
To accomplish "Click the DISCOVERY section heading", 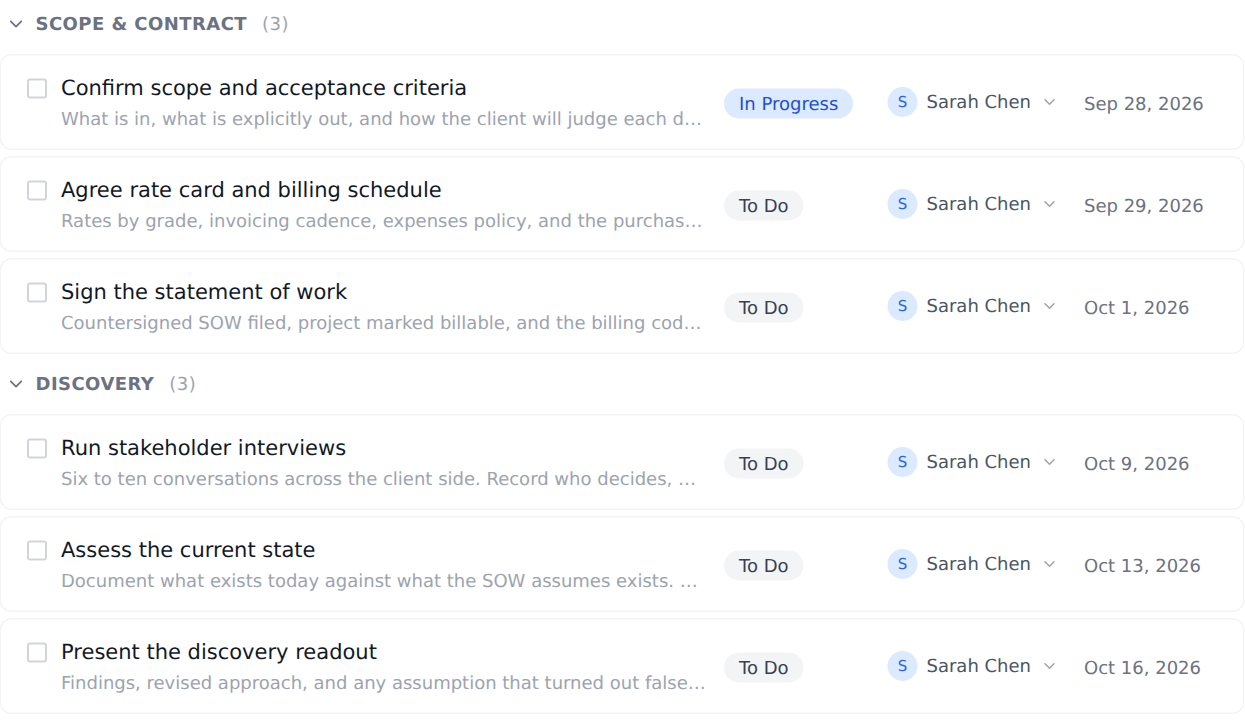I will 95,384.
